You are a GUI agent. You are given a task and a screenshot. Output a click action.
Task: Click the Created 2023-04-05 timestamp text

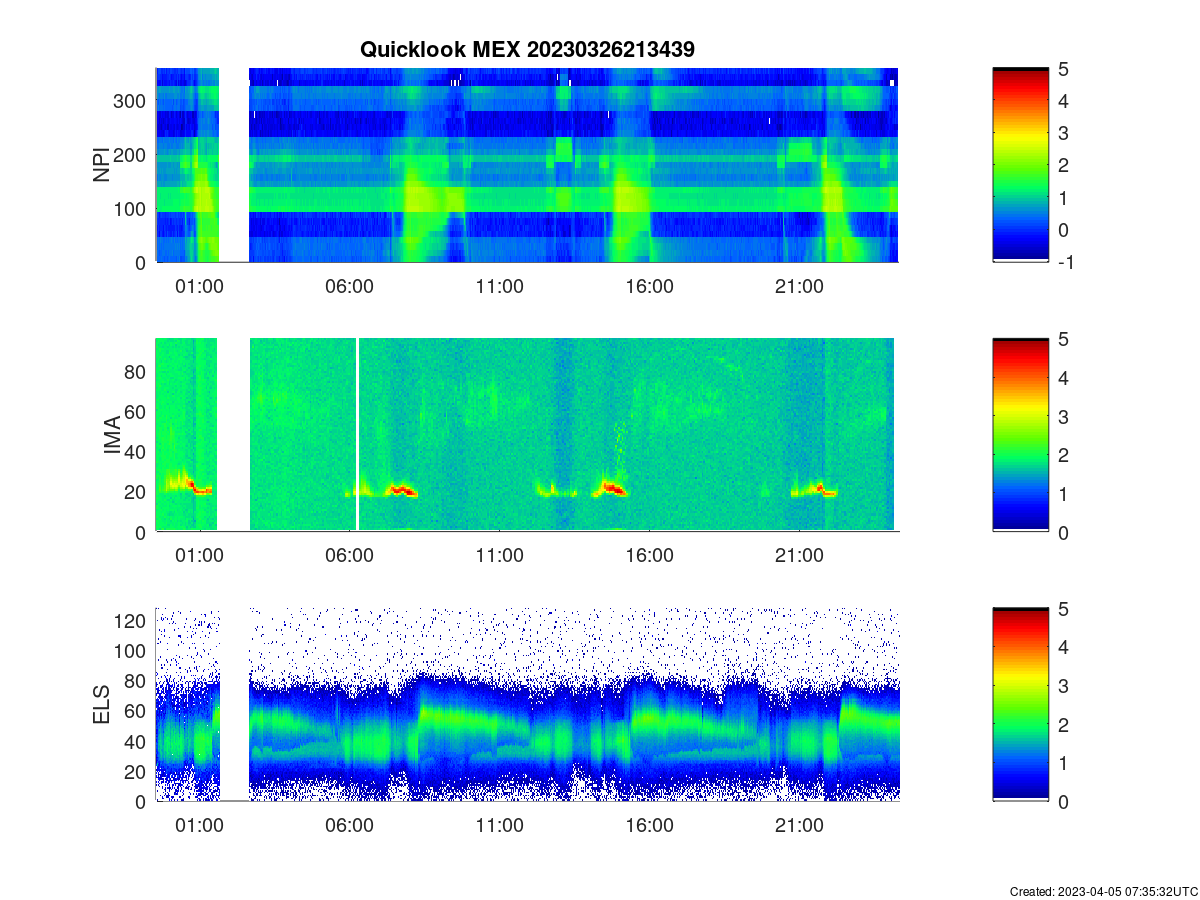1102,891
